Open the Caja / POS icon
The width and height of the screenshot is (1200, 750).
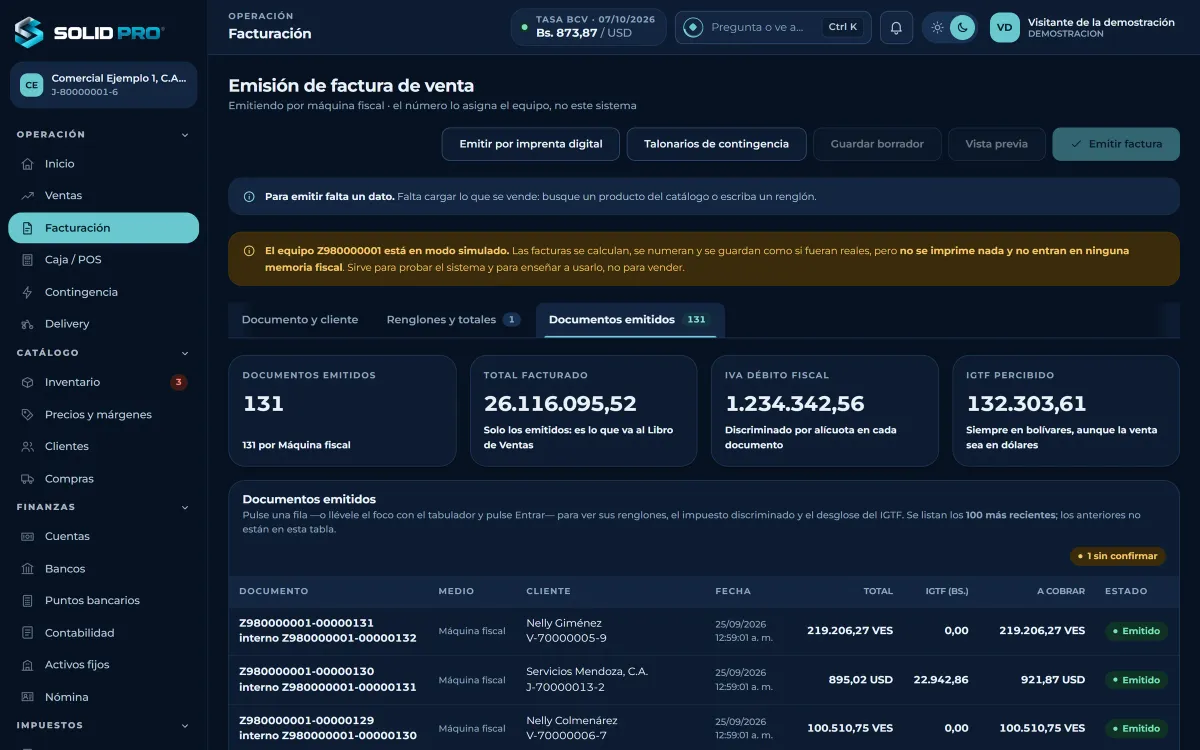coord(27,260)
